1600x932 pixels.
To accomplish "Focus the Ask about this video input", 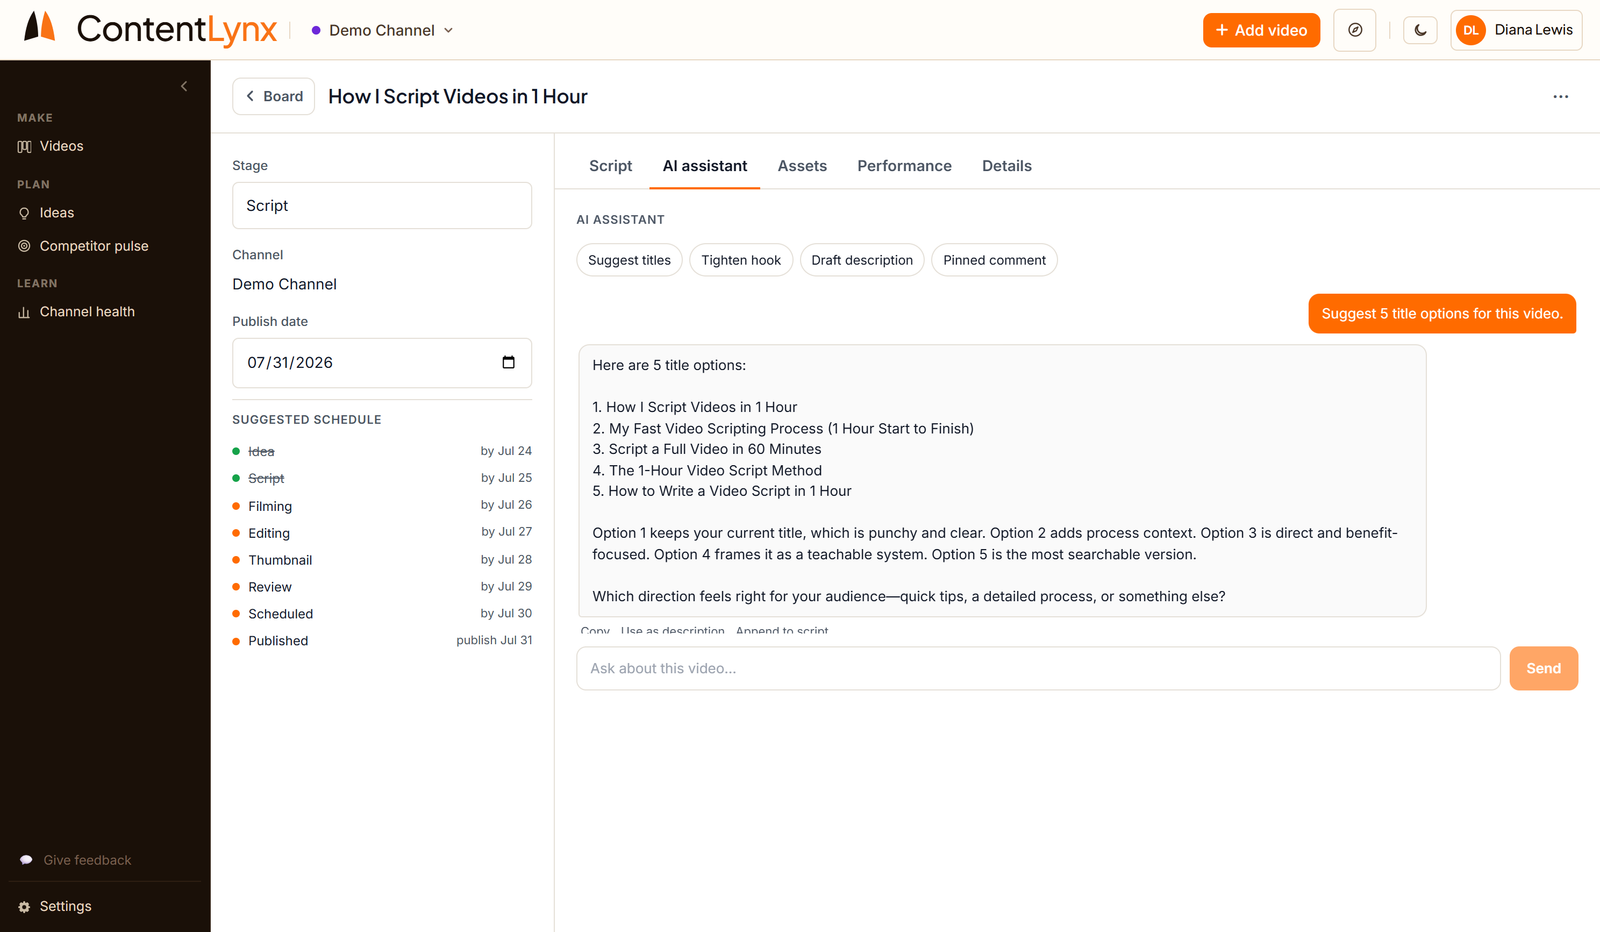I will [1038, 668].
